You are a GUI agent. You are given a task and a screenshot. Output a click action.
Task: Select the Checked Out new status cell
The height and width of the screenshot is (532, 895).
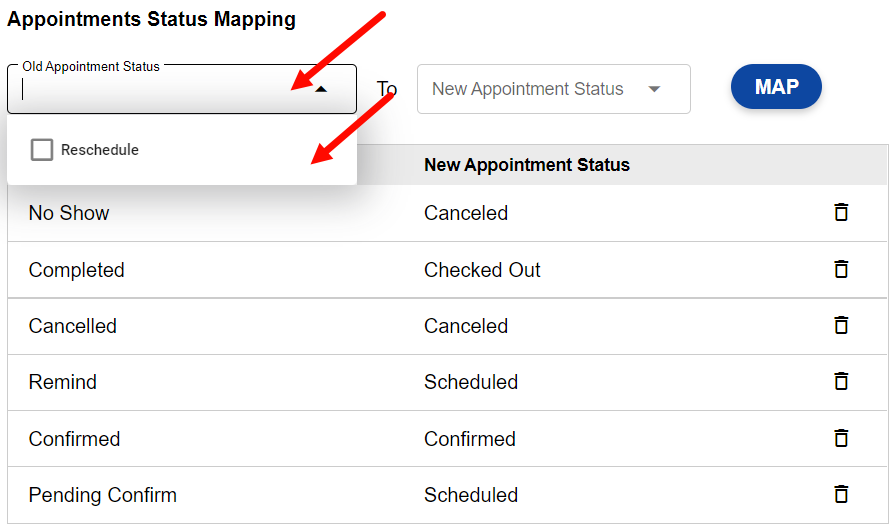tap(482, 270)
